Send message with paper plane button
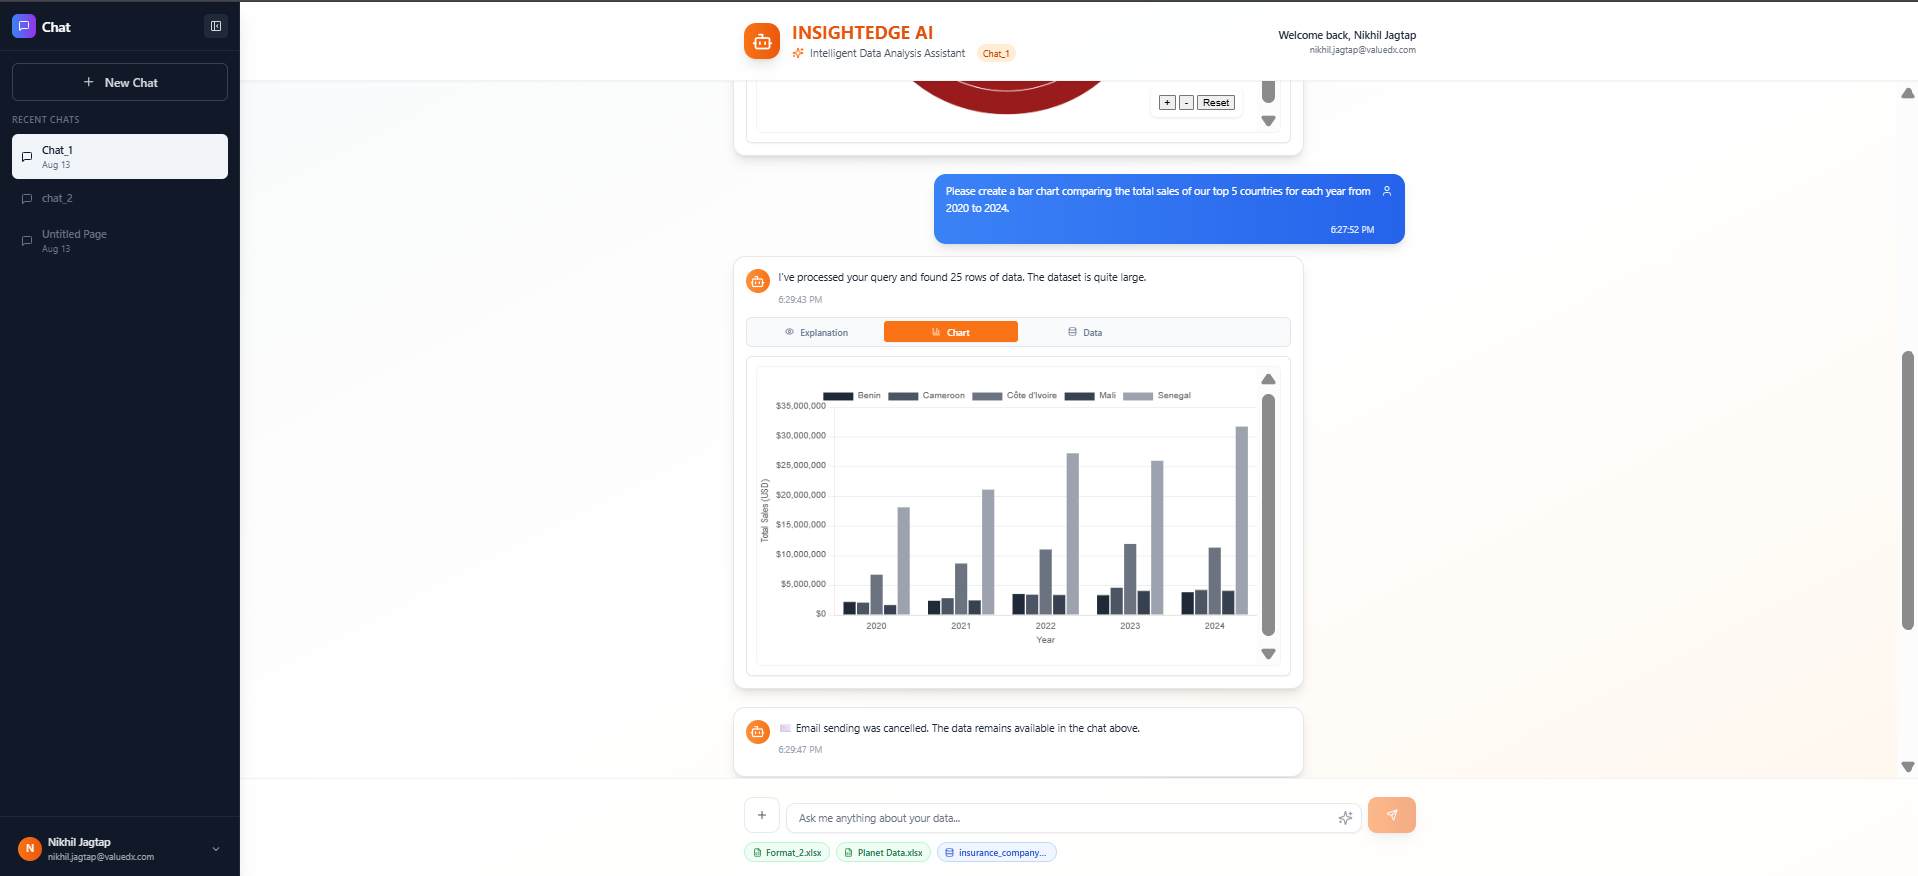1918x876 pixels. (1392, 815)
